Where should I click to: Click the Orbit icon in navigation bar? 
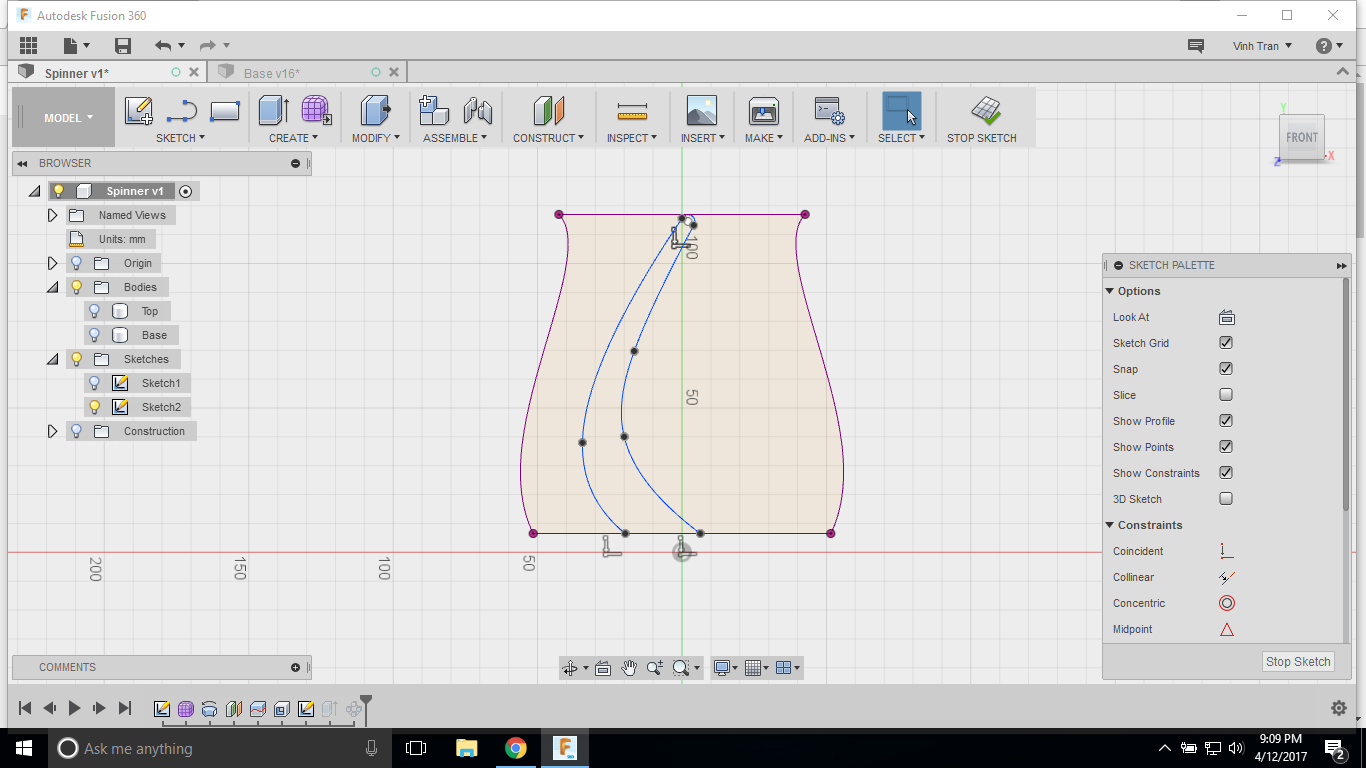tap(570, 668)
